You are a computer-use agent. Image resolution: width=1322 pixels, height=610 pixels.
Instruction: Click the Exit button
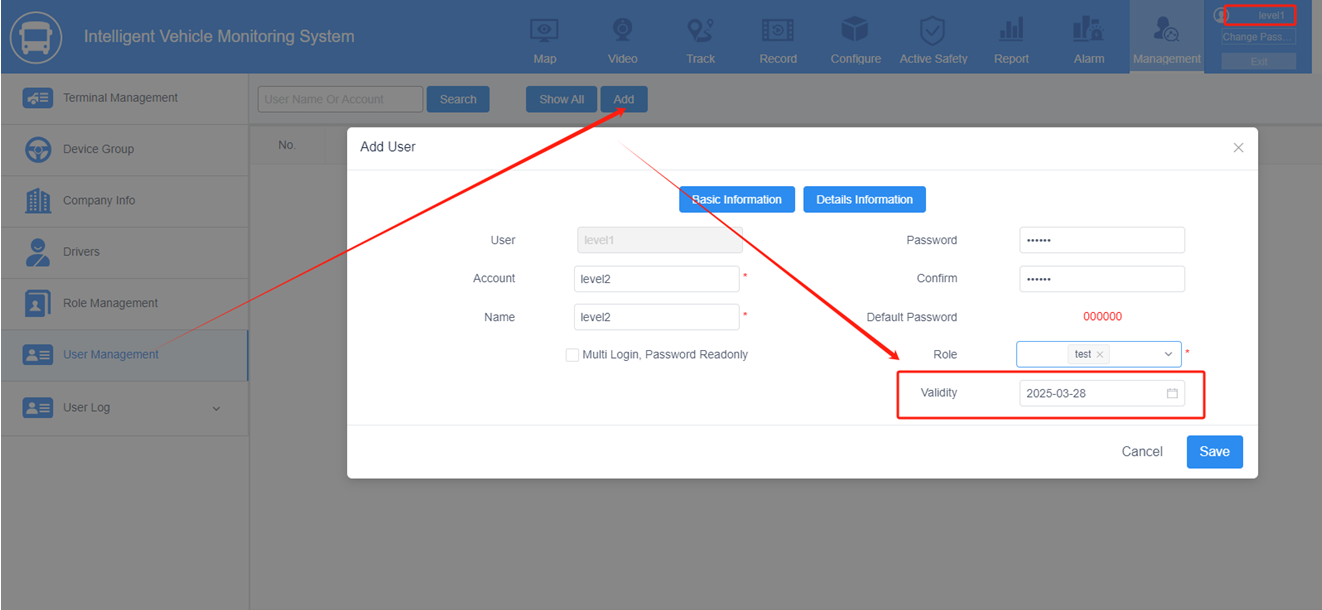pyautogui.click(x=1258, y=62)
